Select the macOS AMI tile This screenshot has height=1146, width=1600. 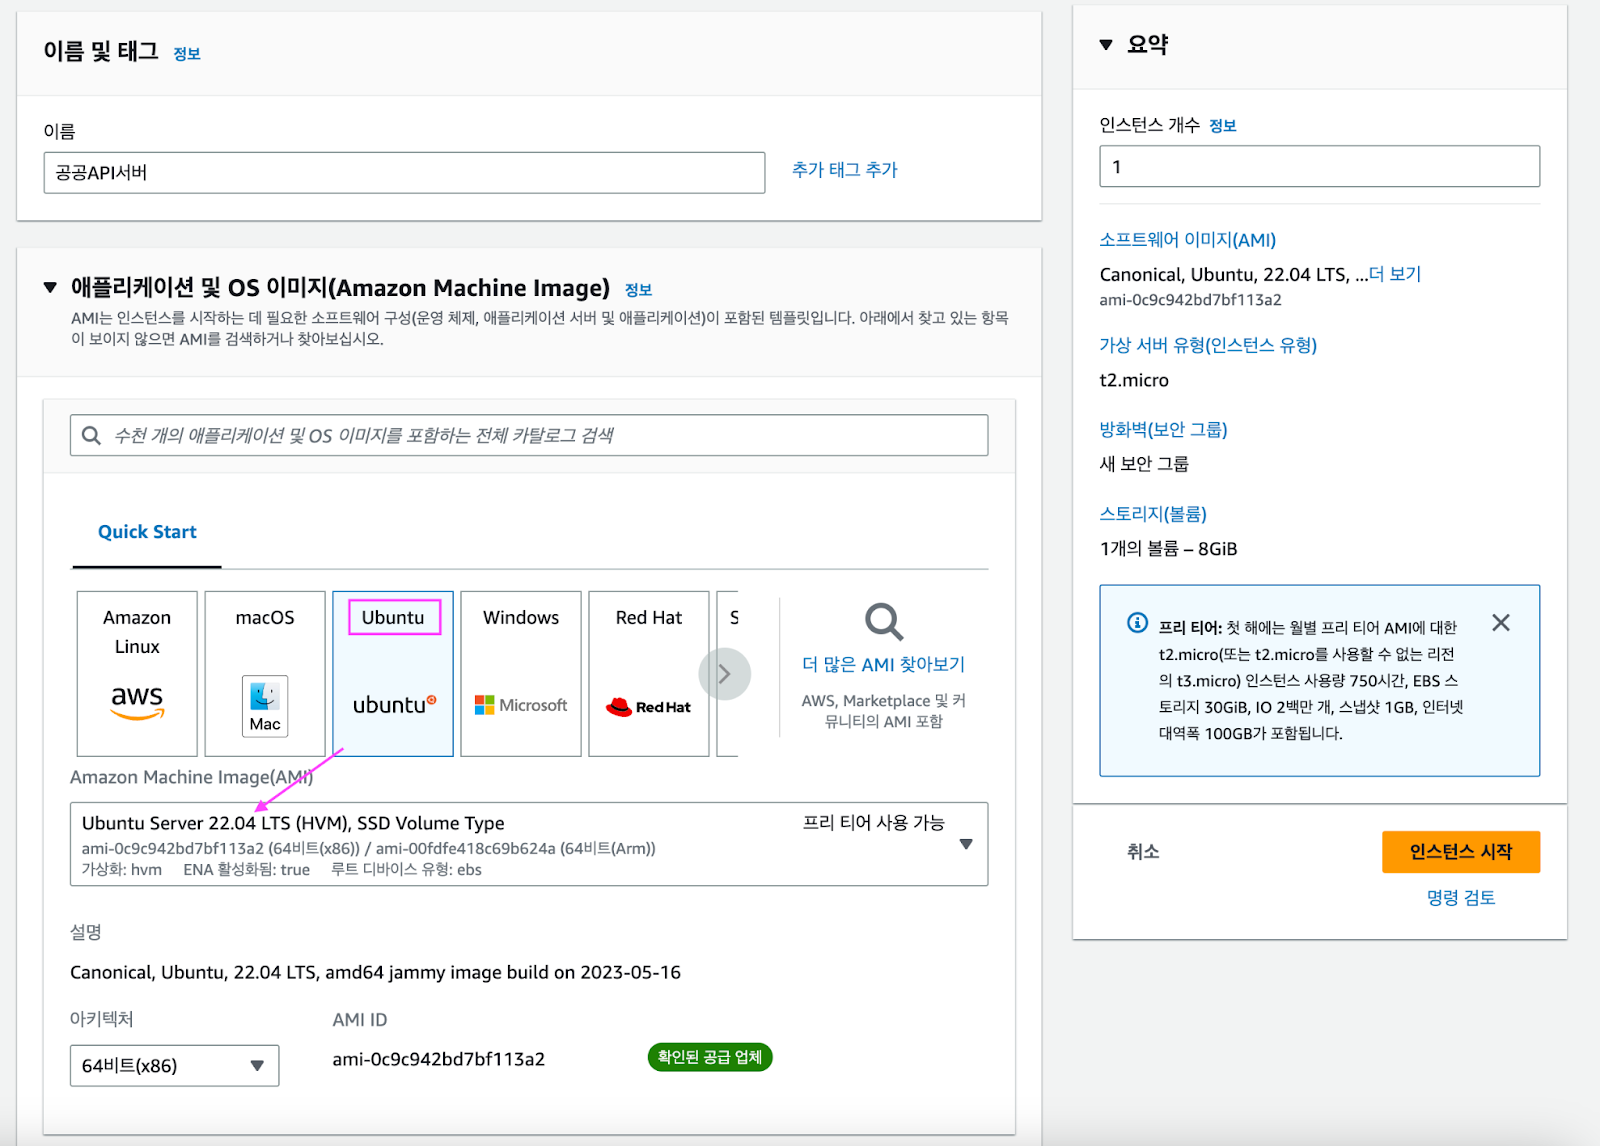265,673
